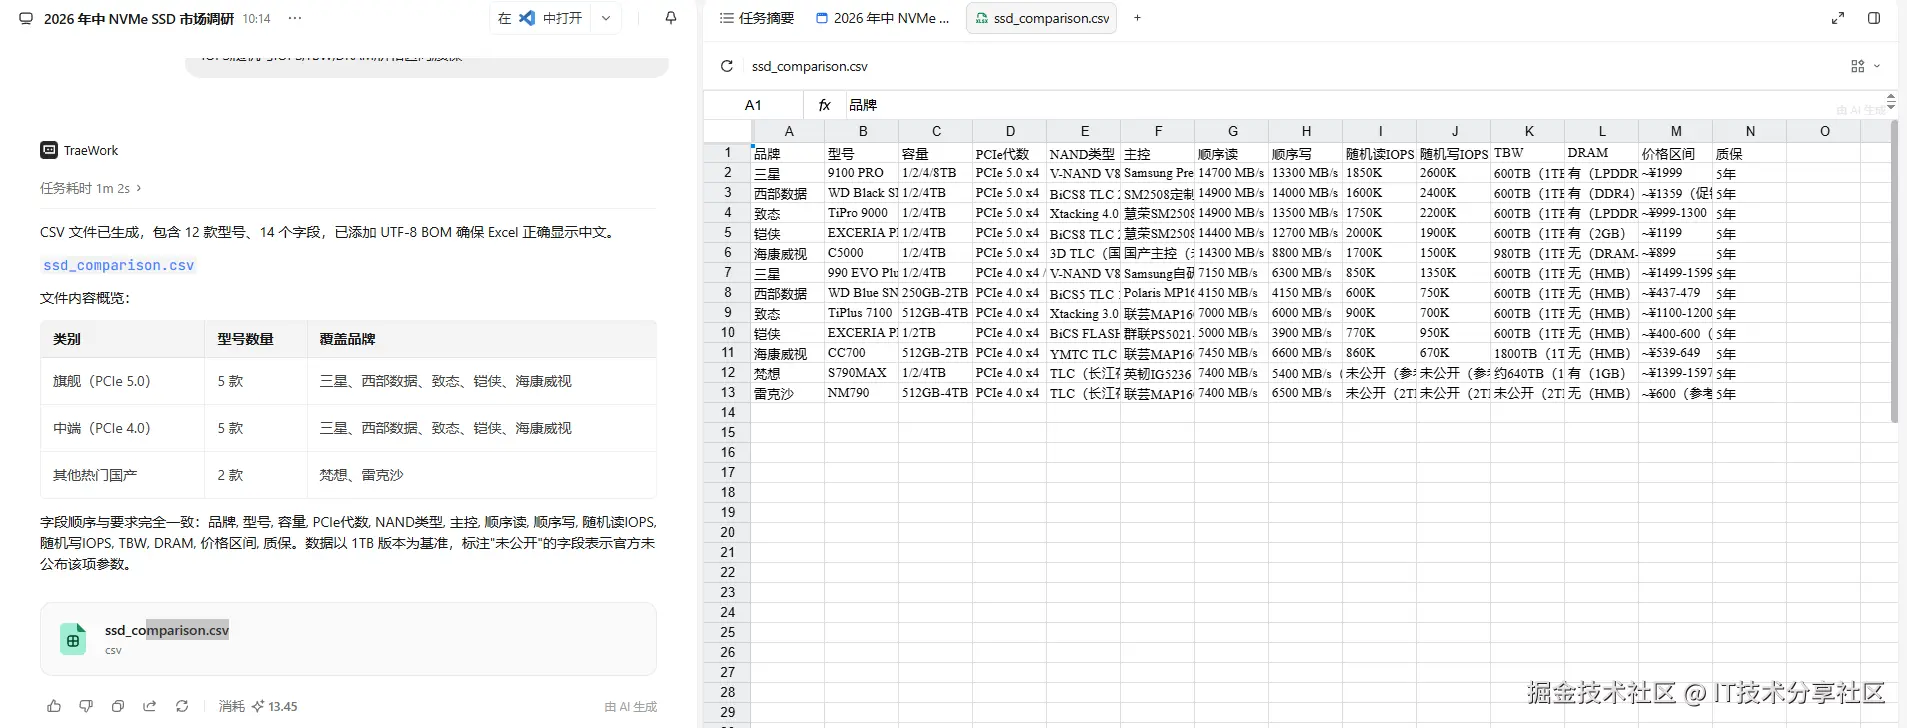Click the 980TB TBW cell
The width and height of the screenshot is (1907, 728).
tap(1528, 253)
